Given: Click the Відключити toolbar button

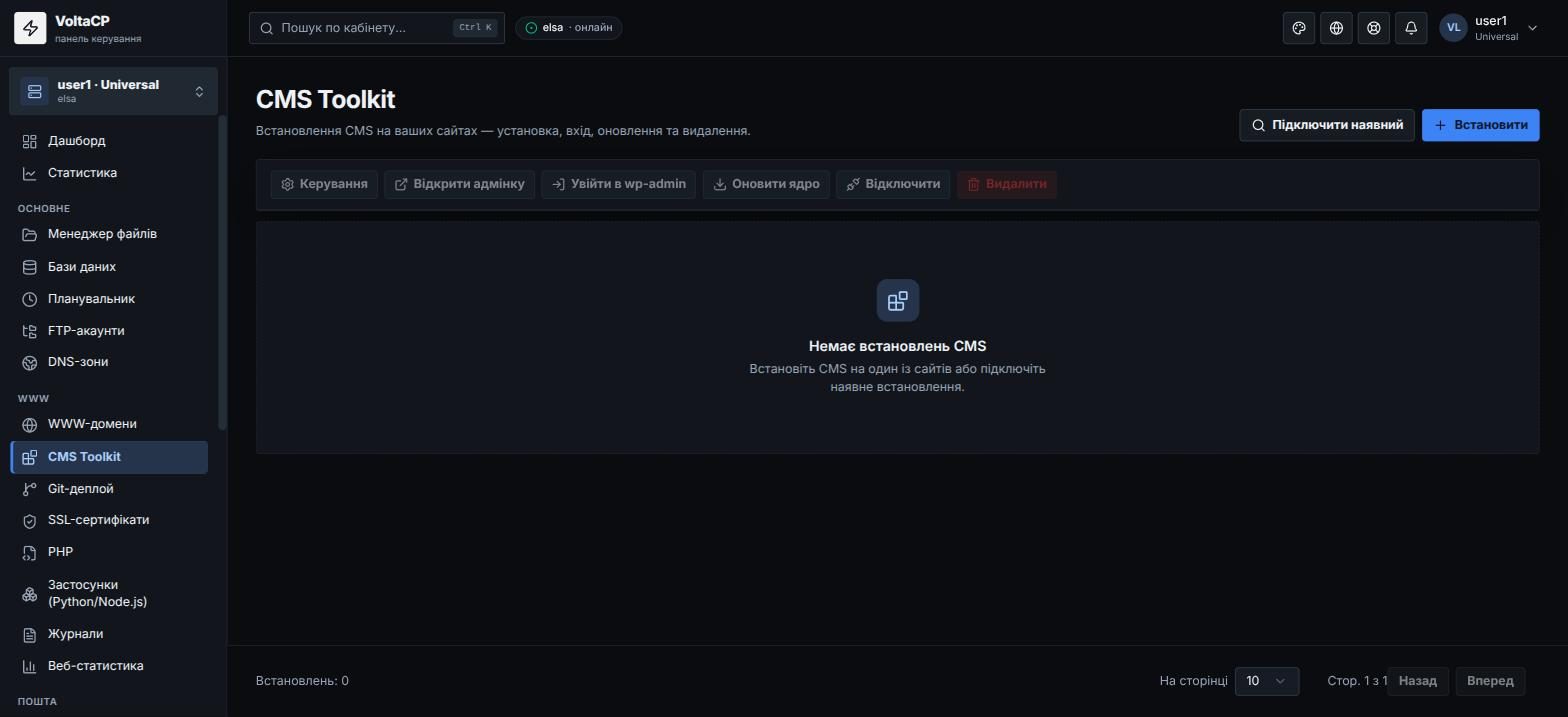Looking at the screenshot, I should [x=893, y=184].
